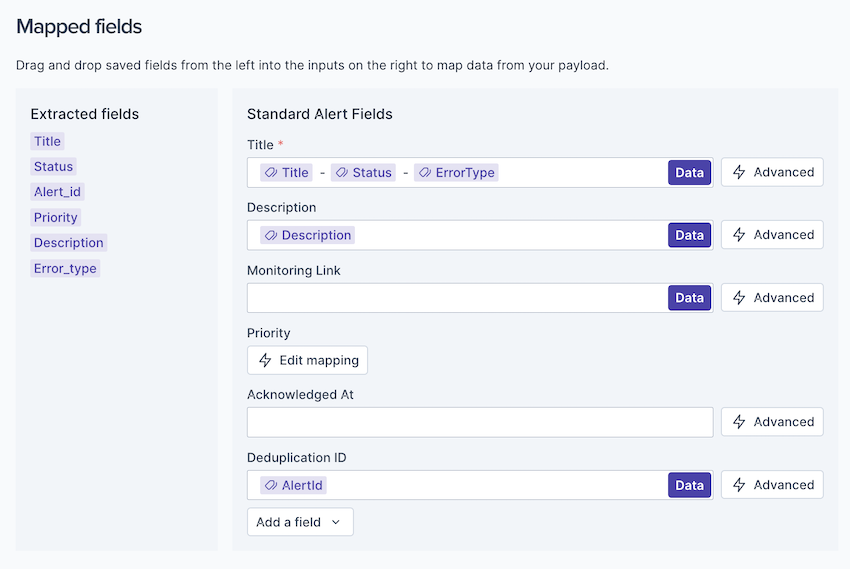This screenshot has width=850, height=569.
Task: Expand the Add a field dropdown
Action: tap(299, 522)
